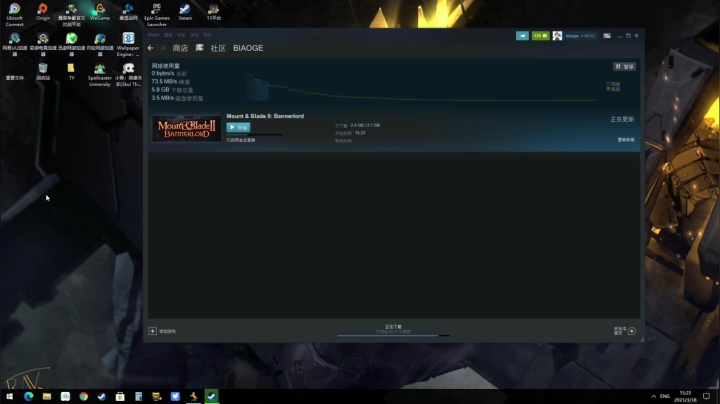Image resolution: width=720 pixels, height=404 pixels.
Task: Go back with the Steam back arrow
Action: click(151, 48)
